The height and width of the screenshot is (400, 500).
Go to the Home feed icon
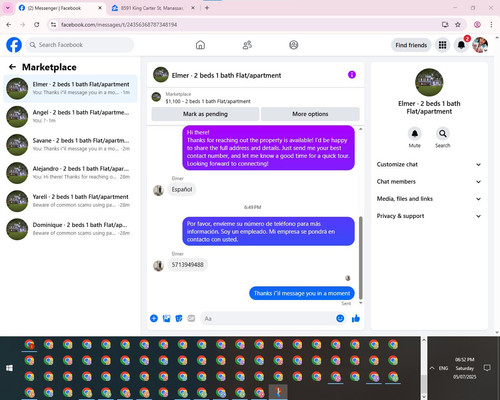tap(200, 45)
